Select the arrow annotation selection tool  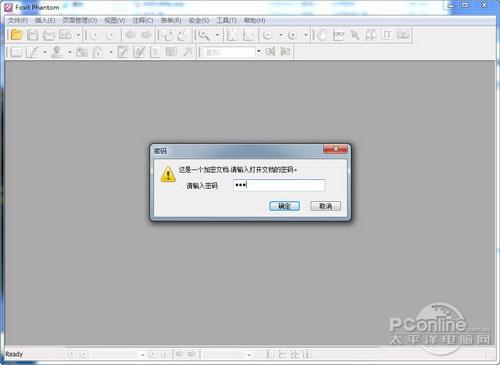tap(355, 35)
